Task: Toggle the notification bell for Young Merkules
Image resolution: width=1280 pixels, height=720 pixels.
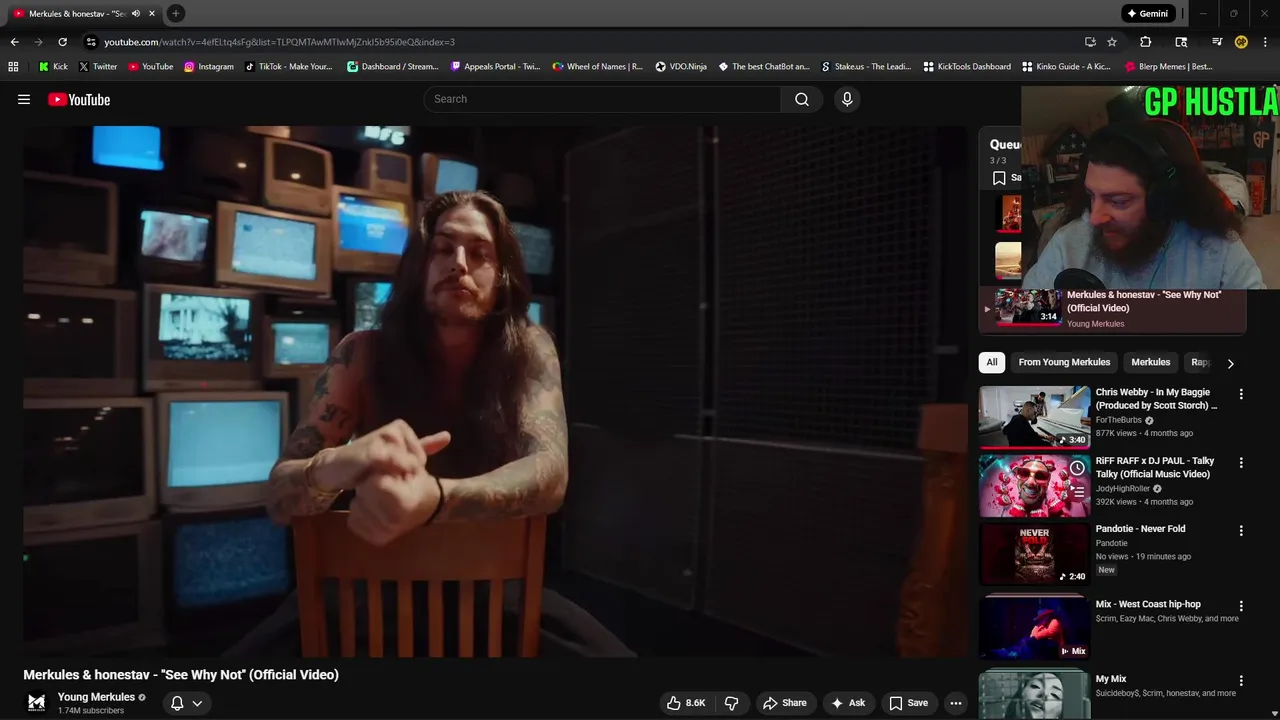Action: (177, 703)
